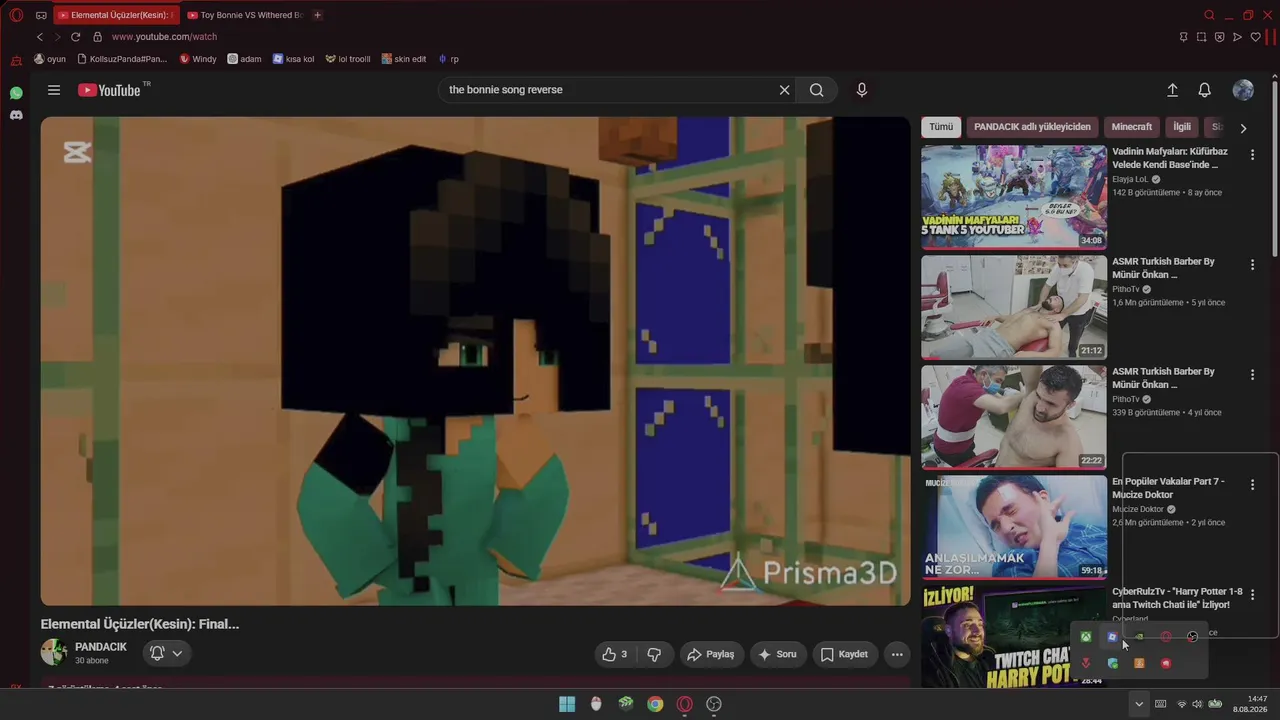Click the Xbox icon in system tray
The width and height of the screenshot is (1280, 720).
[x=1085, y=637]
